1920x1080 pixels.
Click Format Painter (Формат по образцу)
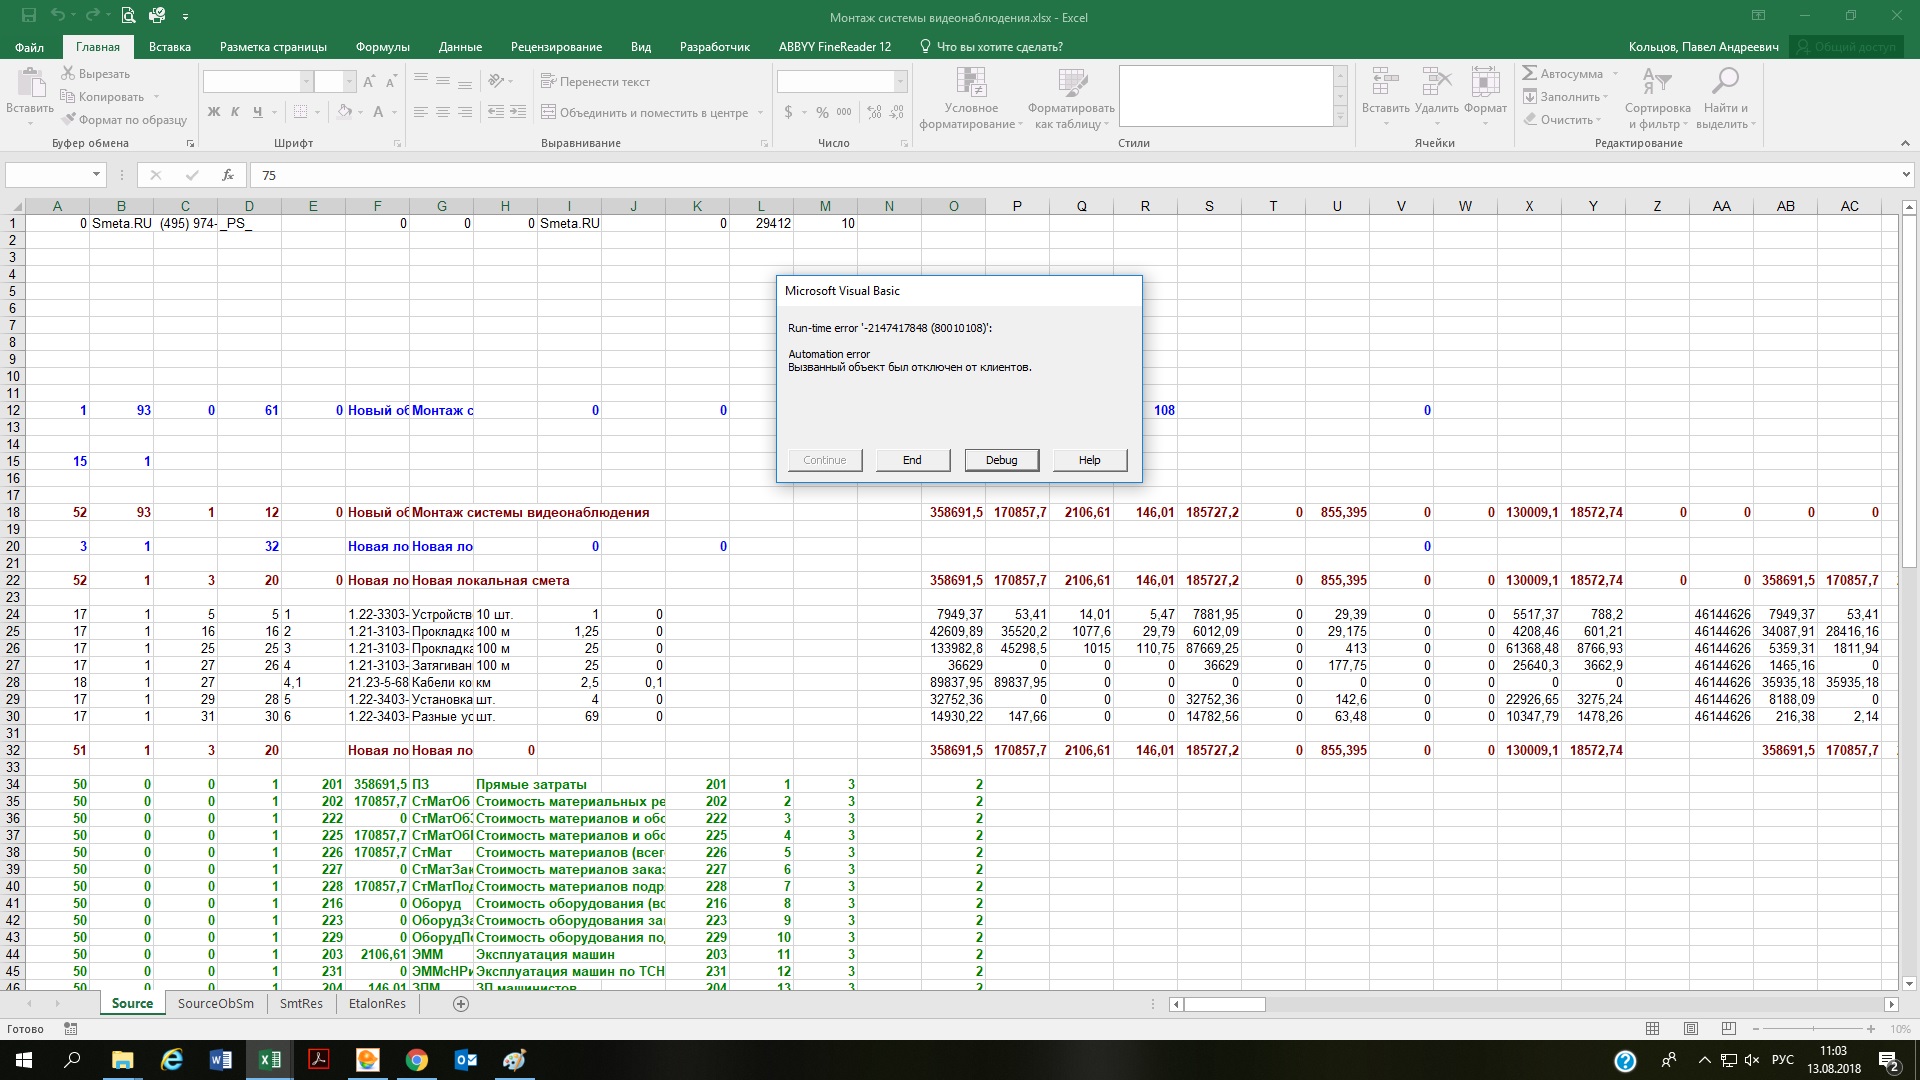[124, 120]
